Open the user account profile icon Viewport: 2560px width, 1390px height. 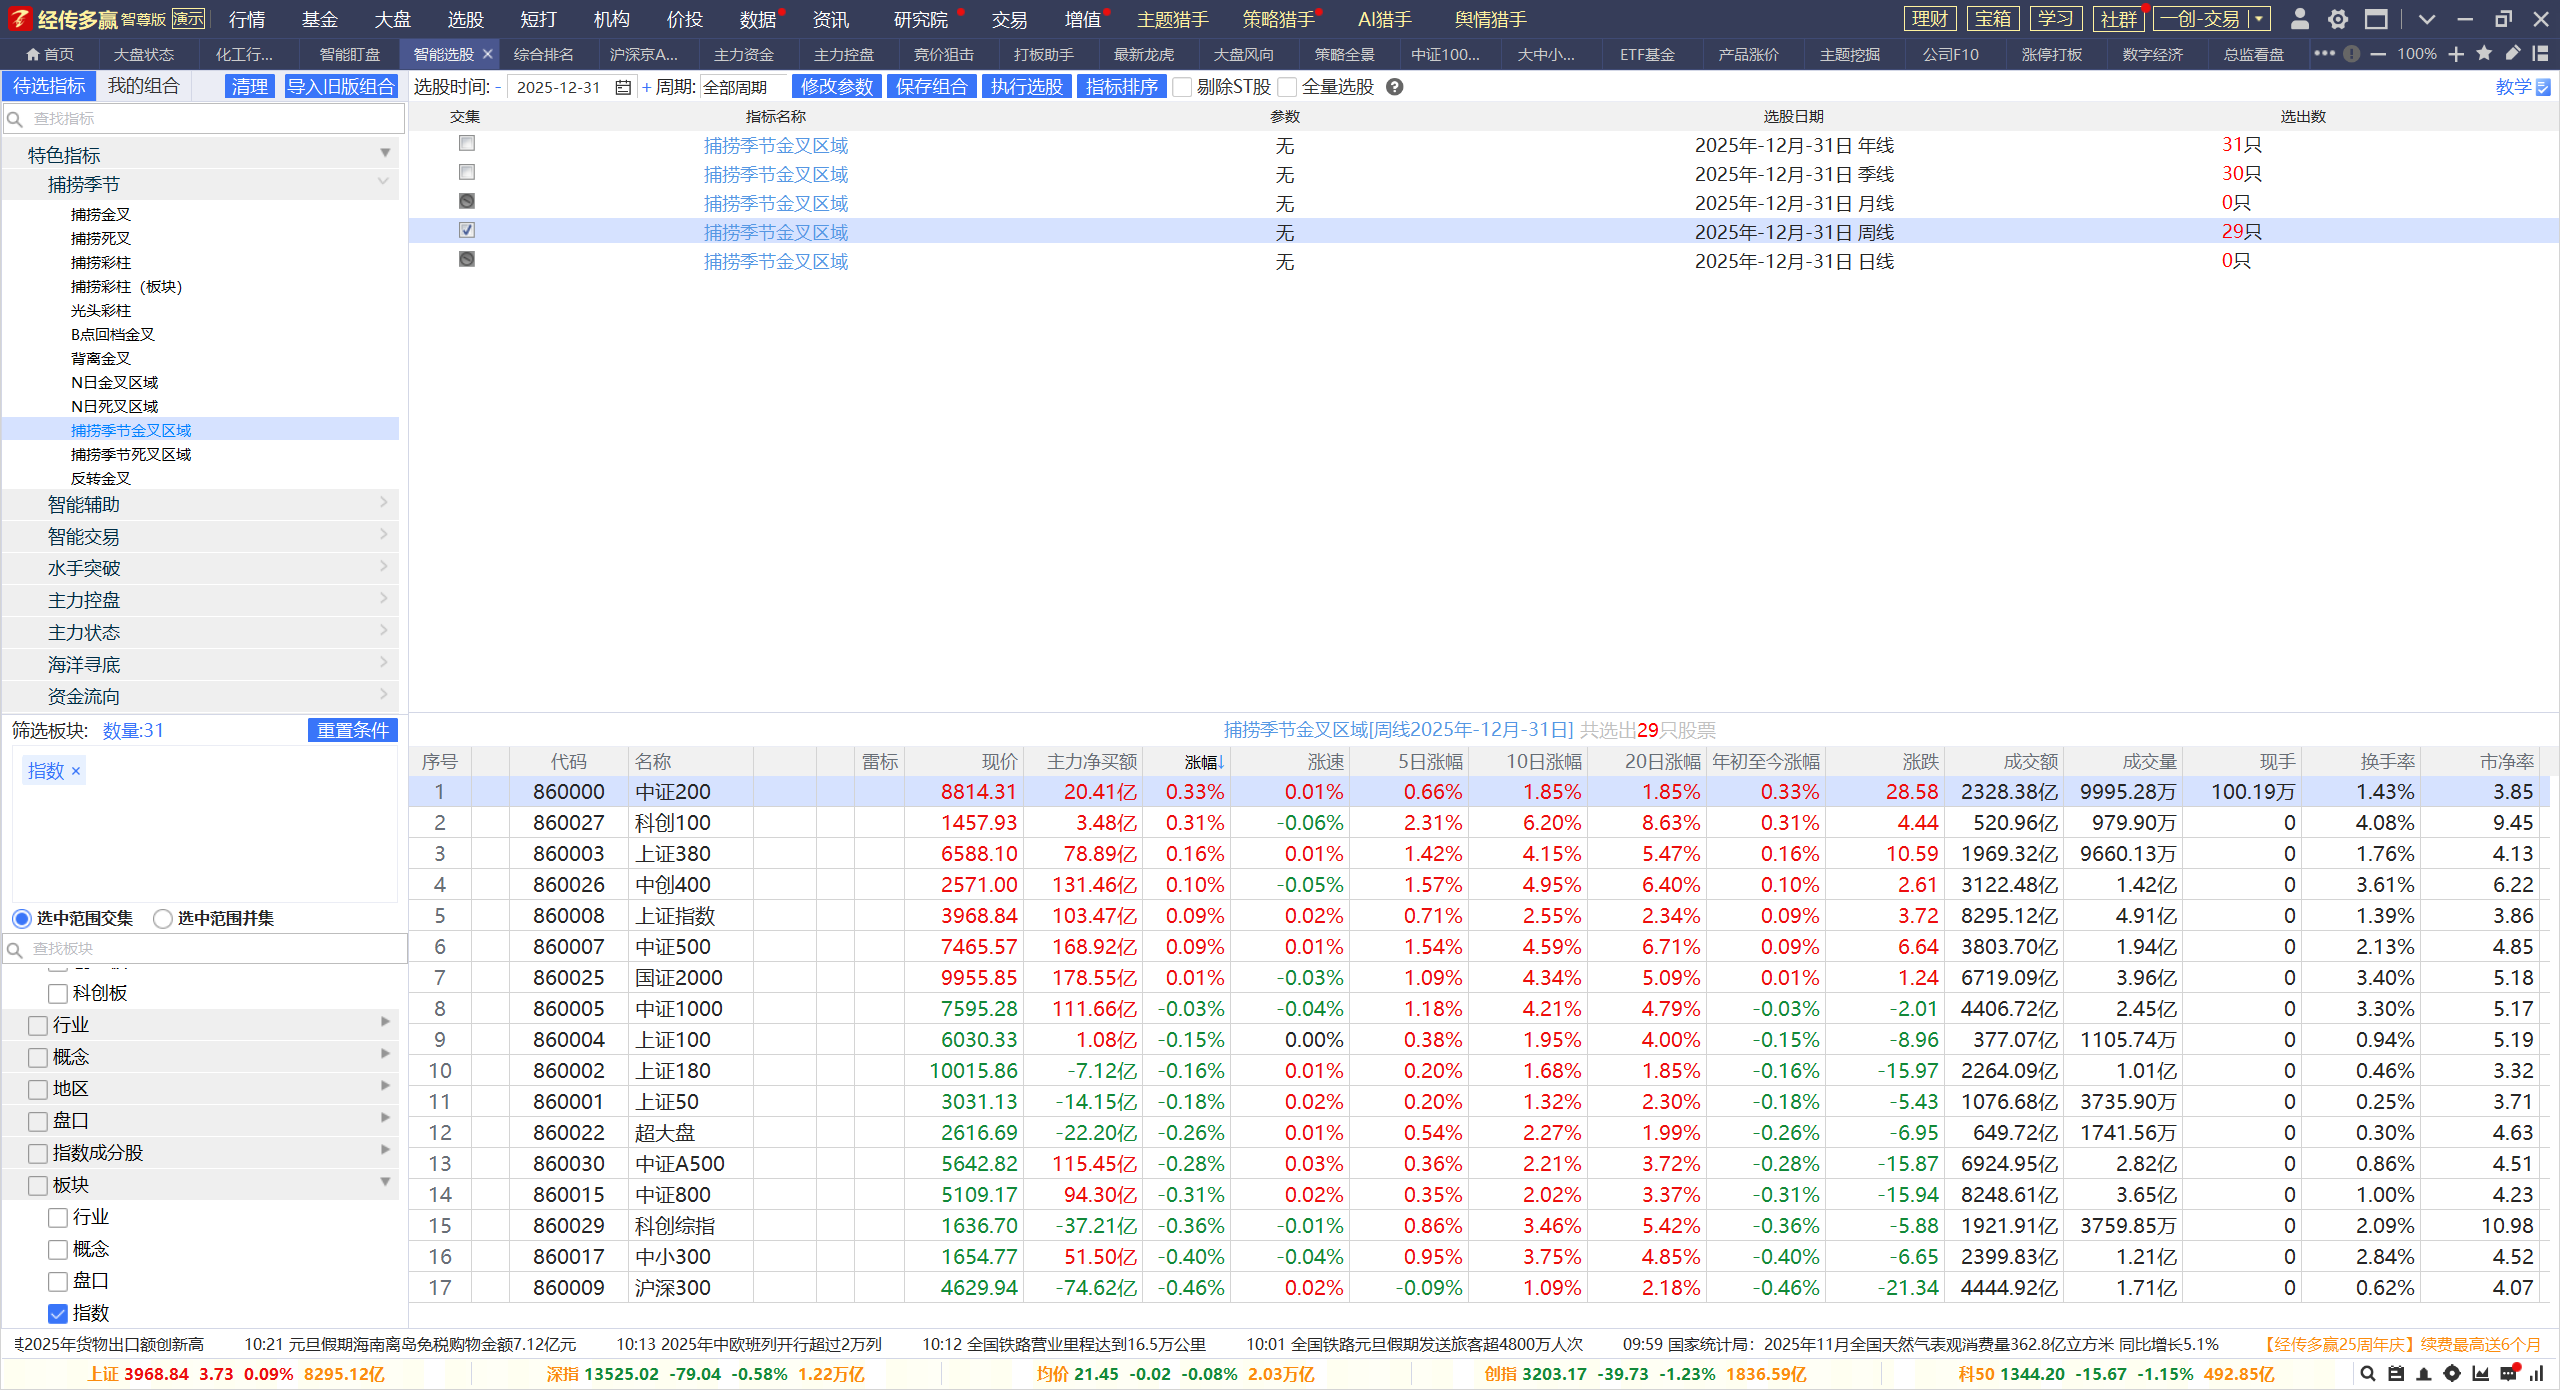(2299, 19)
